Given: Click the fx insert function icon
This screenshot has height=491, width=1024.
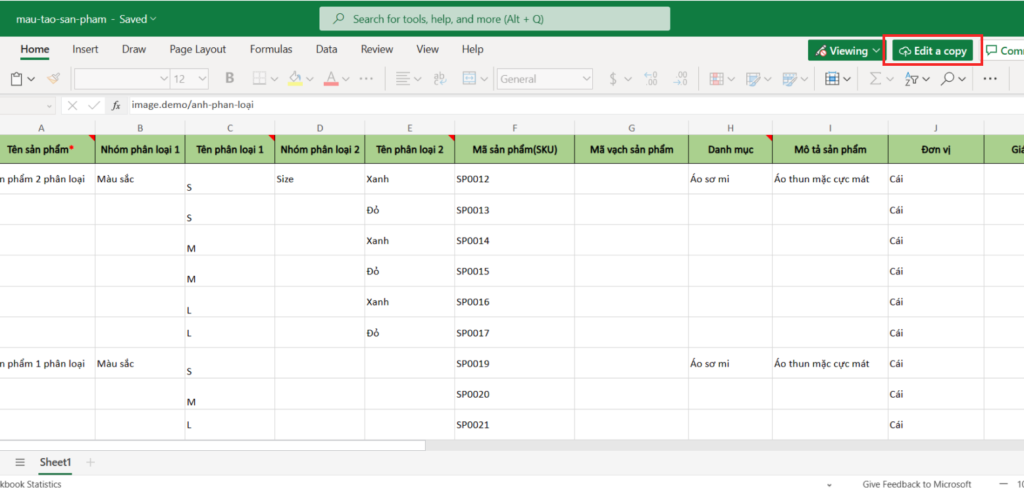Looking at the screenshot, I should coord(116,105).
